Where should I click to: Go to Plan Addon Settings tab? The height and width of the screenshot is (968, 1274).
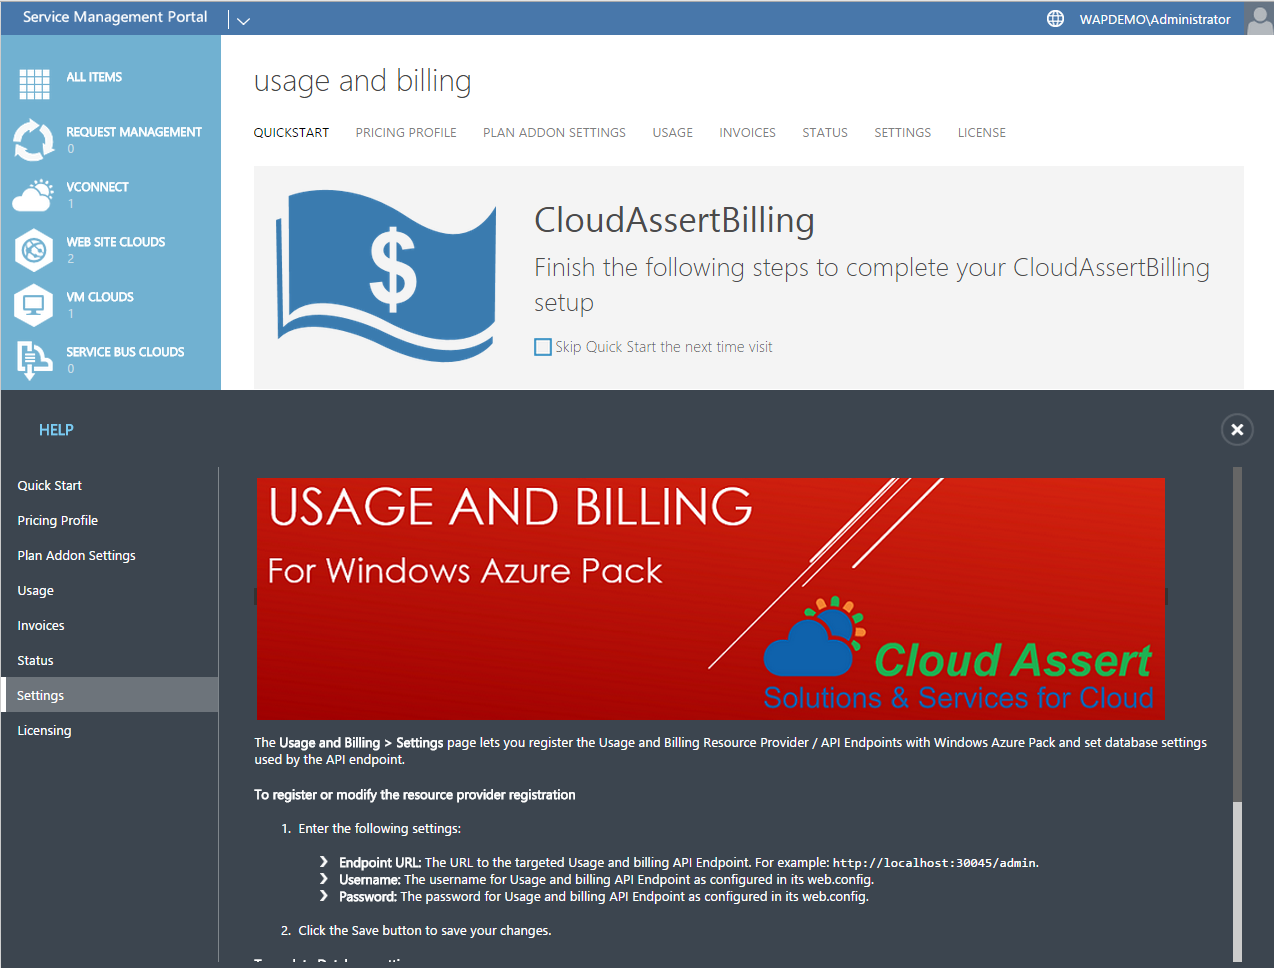[x=554, y=132]
